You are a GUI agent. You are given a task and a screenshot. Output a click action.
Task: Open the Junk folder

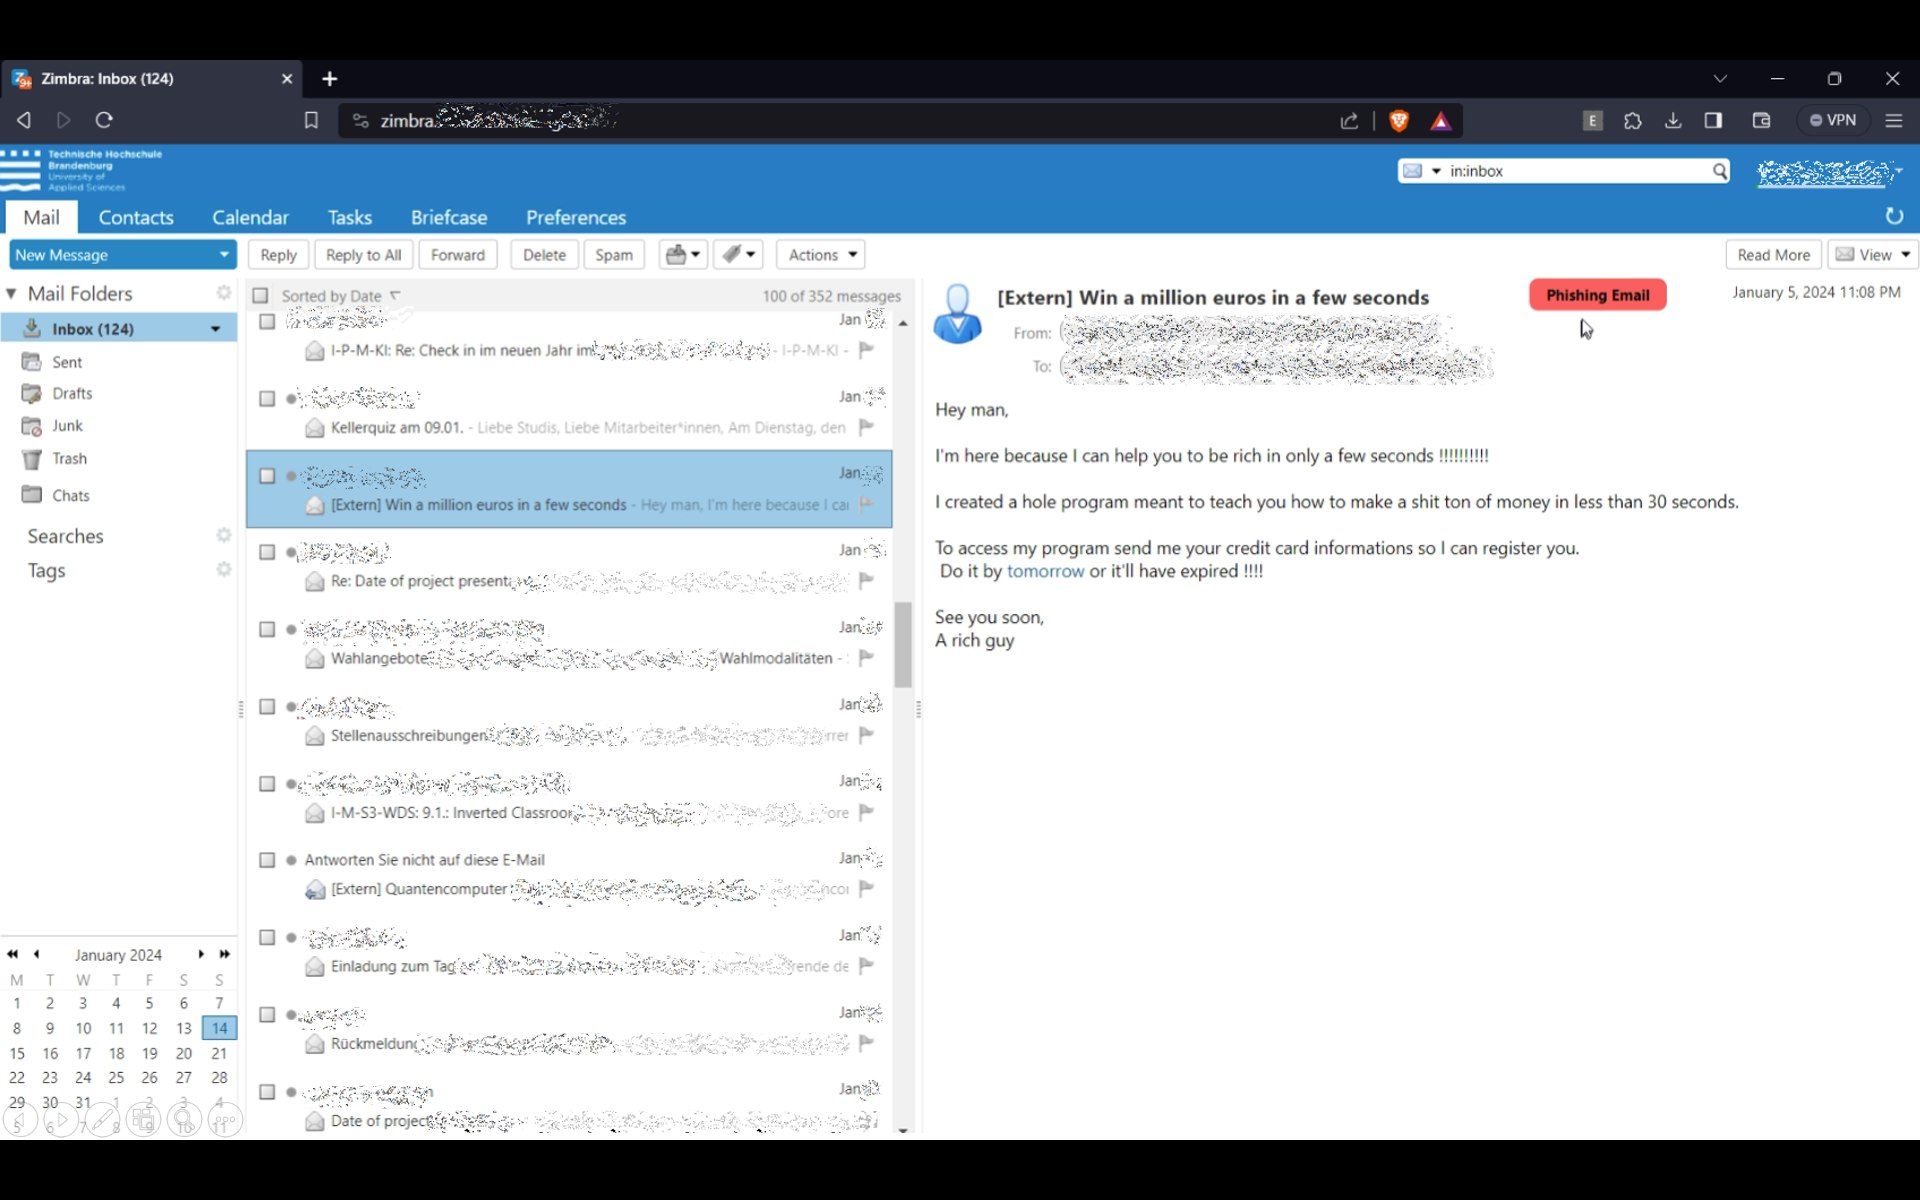tap(67, 426)
